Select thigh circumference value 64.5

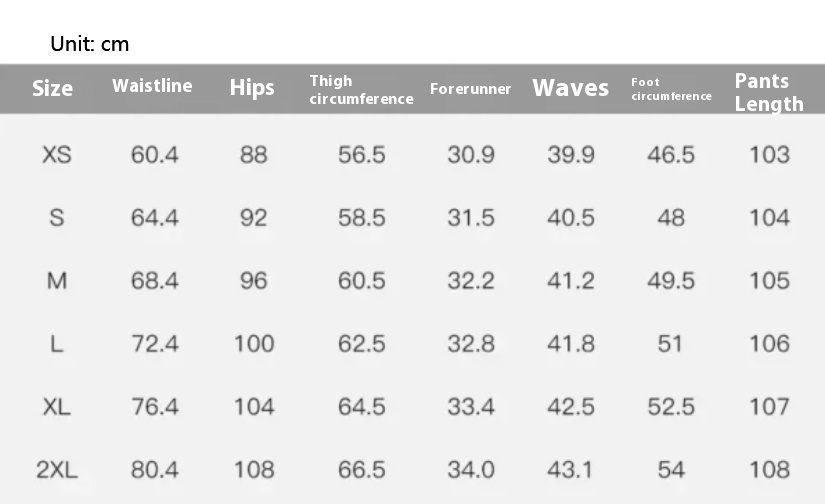click(x=361, y=407)
